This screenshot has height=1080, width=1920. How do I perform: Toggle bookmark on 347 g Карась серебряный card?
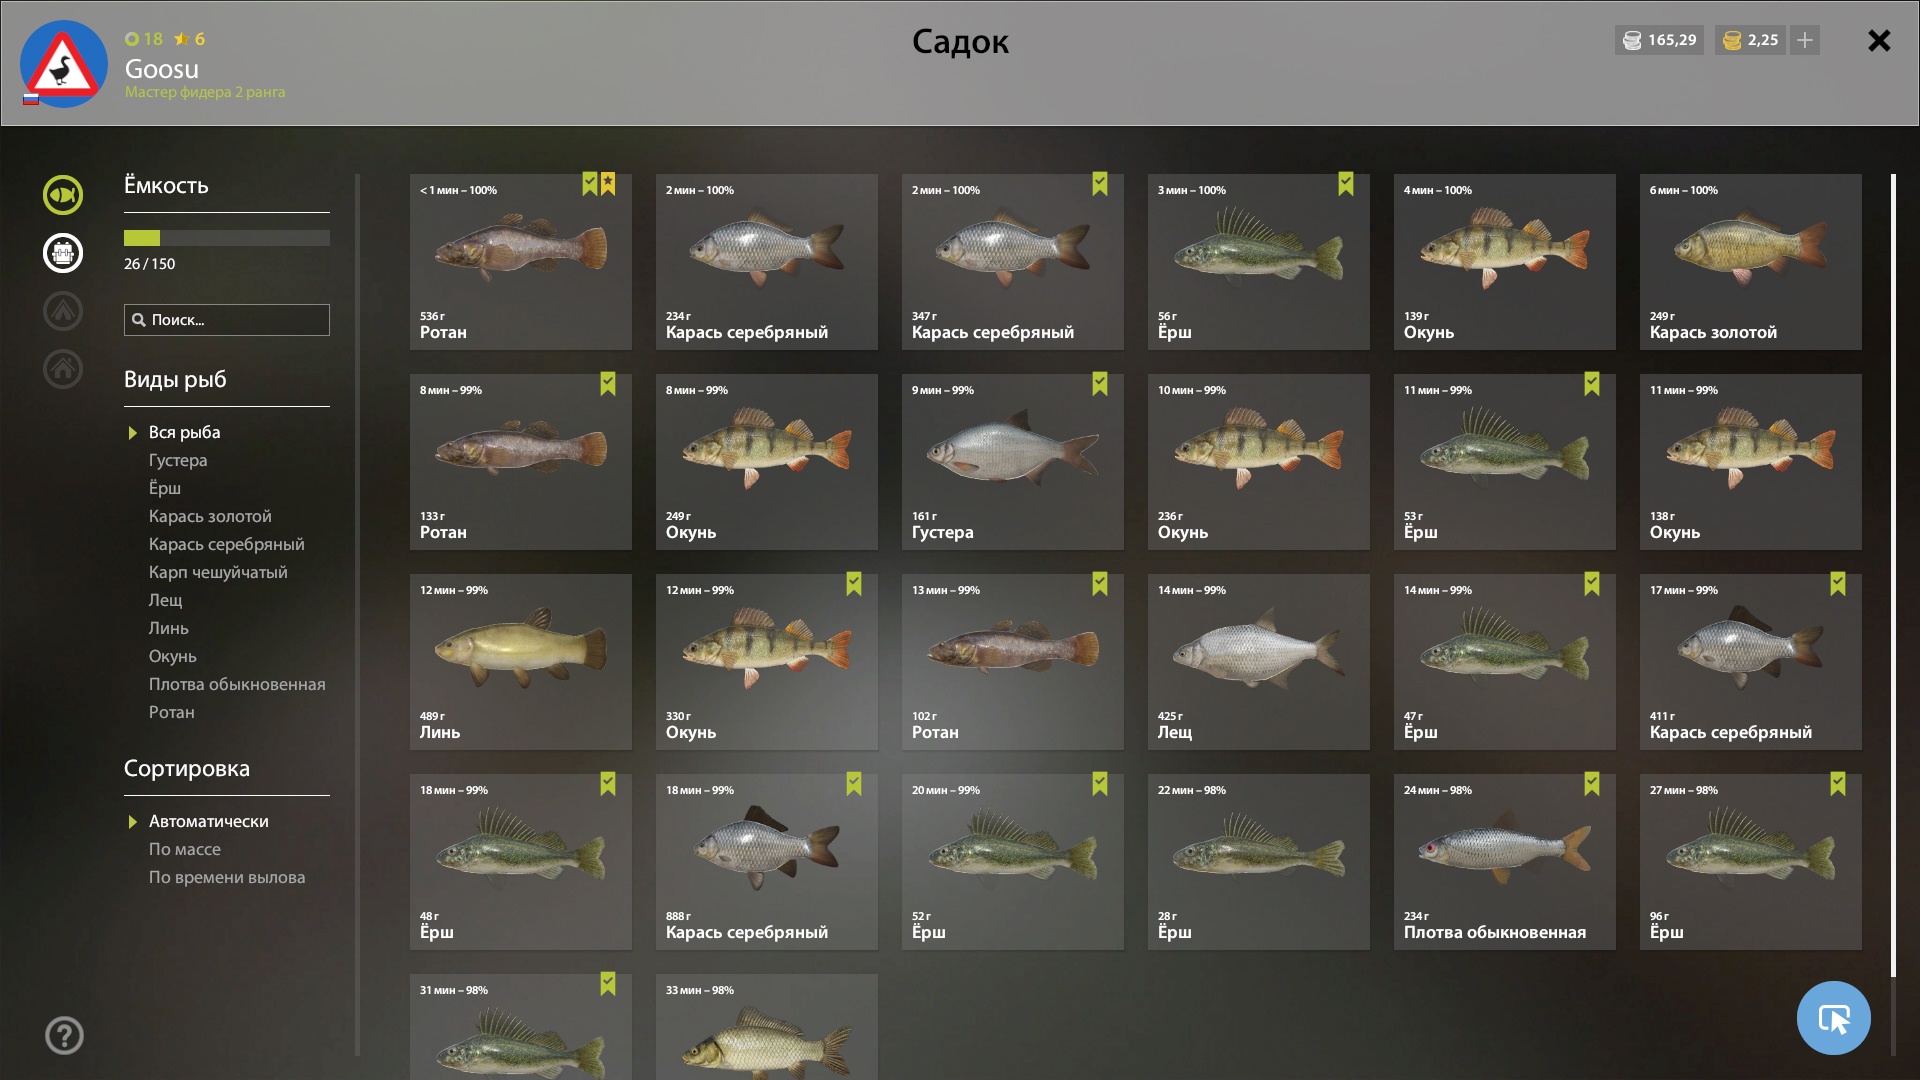coord(1099,184)
